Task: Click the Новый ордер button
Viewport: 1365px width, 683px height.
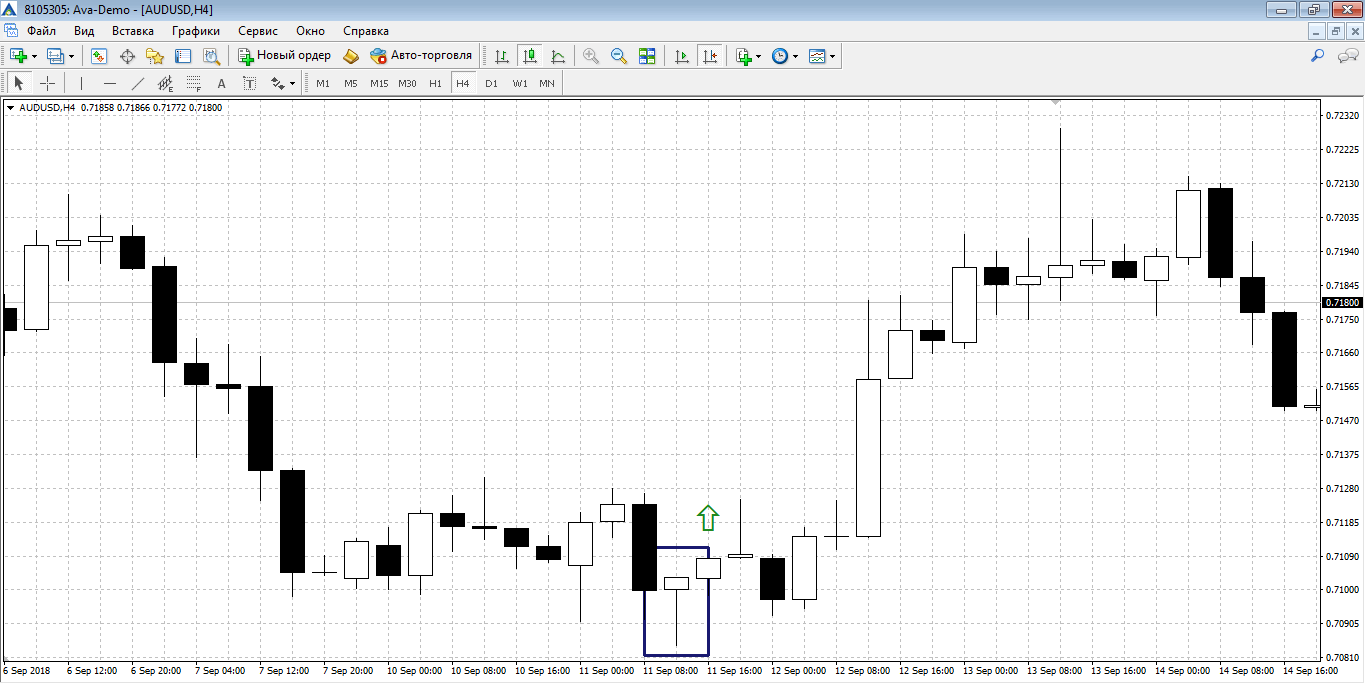Action: pyautogui.click(x=284, y=56)
